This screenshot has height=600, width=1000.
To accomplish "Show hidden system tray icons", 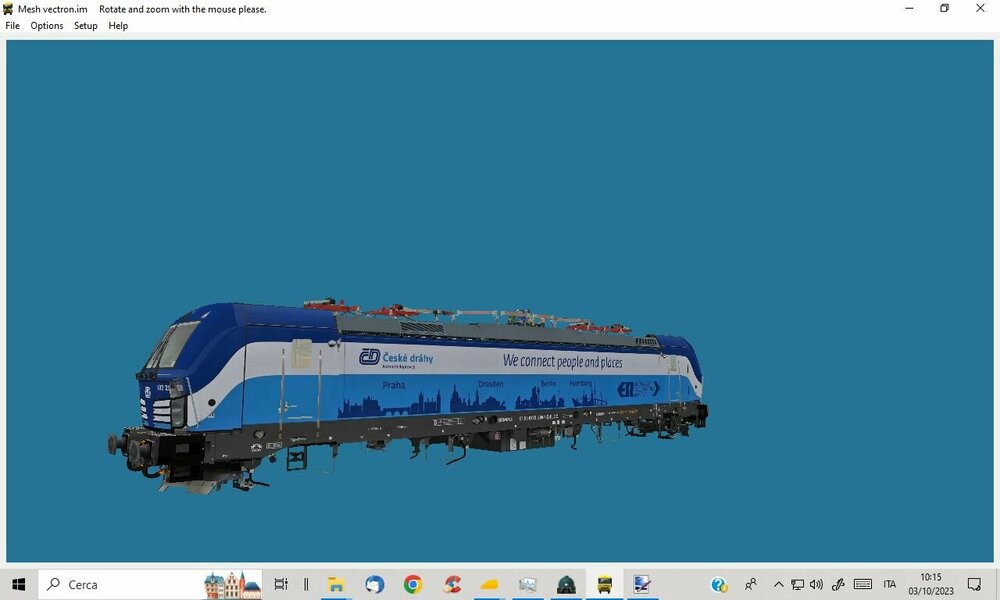I will tap(778, 584).
